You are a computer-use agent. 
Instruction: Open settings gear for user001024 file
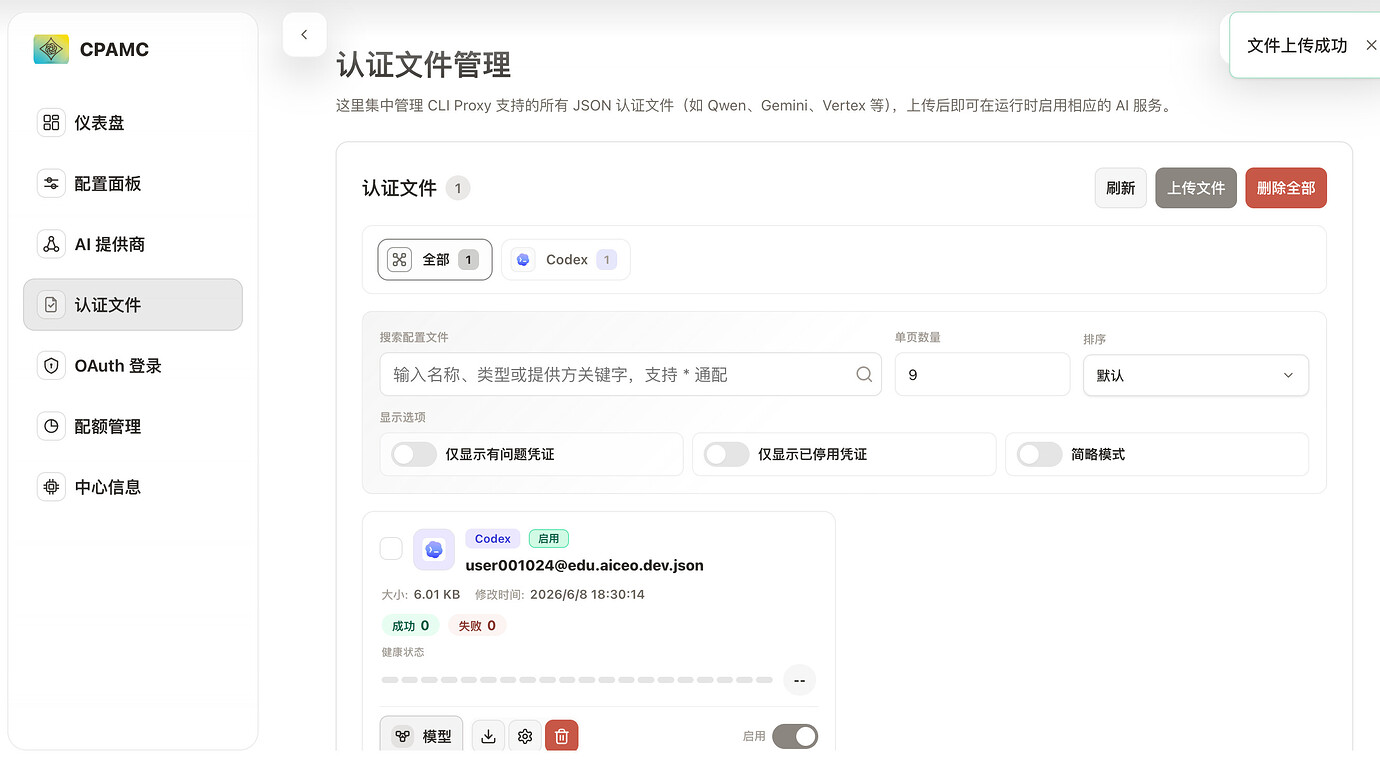click(x=525, y=737)
